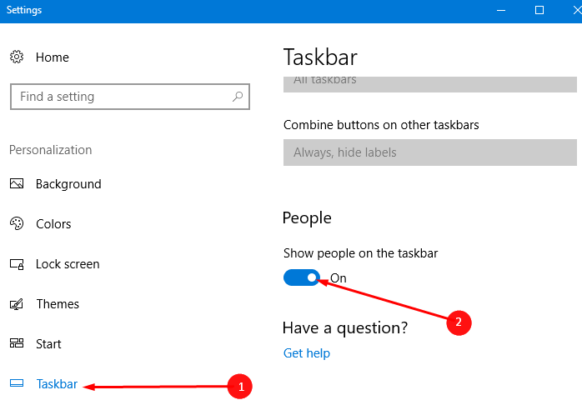Click the Settings window title text
Viewport: 582px width, 400px height.
click(24, 10)
